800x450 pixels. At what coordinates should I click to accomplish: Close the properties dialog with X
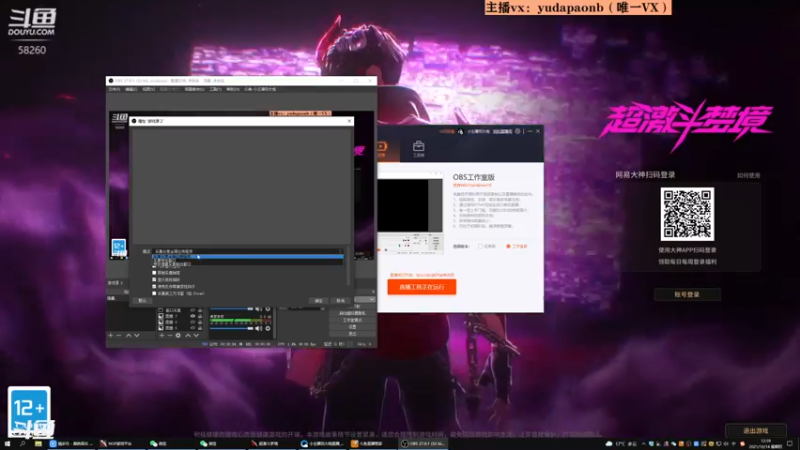click(349, 121)
